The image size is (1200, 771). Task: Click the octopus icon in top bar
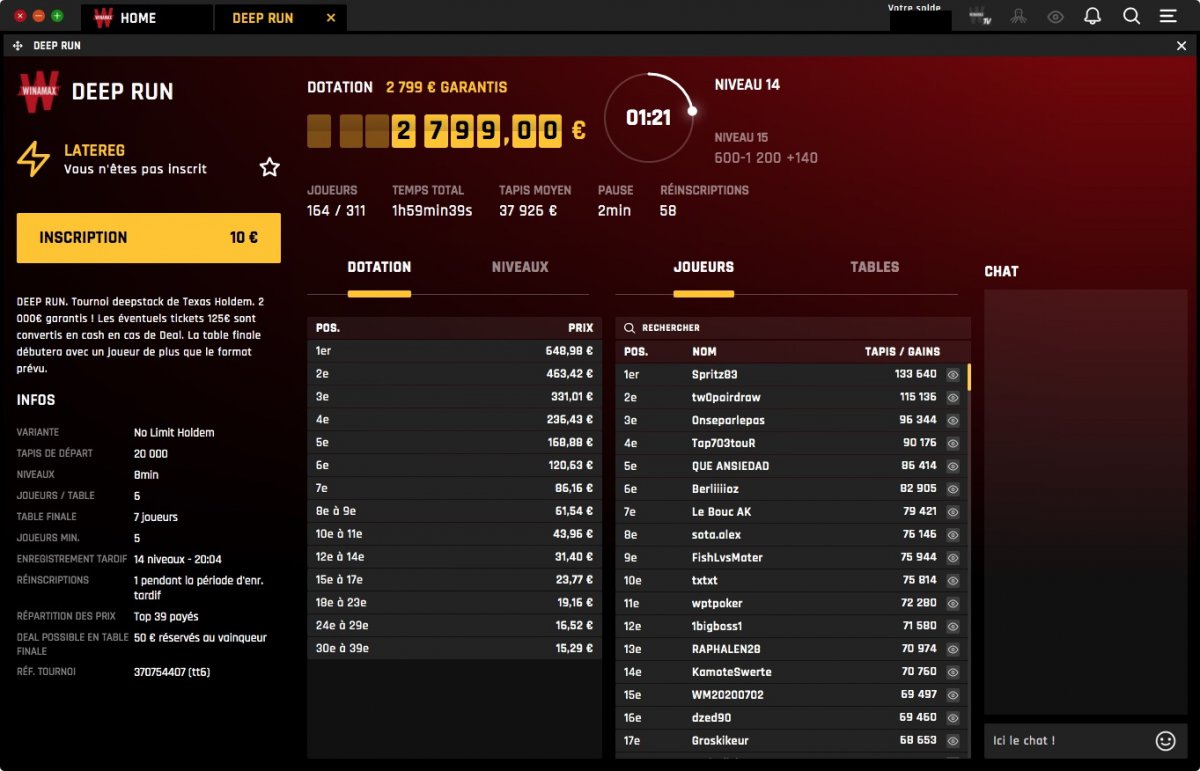click(x=1018, y=17)
